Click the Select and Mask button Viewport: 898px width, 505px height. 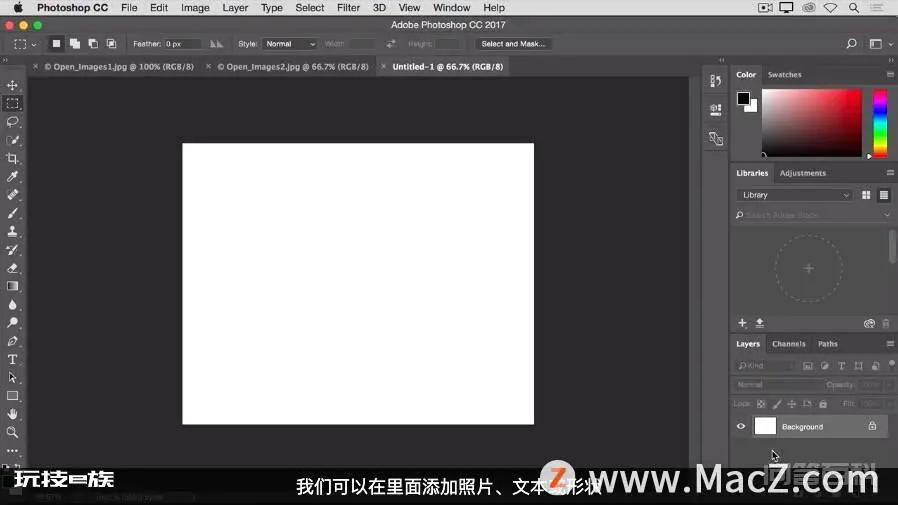click(513, 44)
